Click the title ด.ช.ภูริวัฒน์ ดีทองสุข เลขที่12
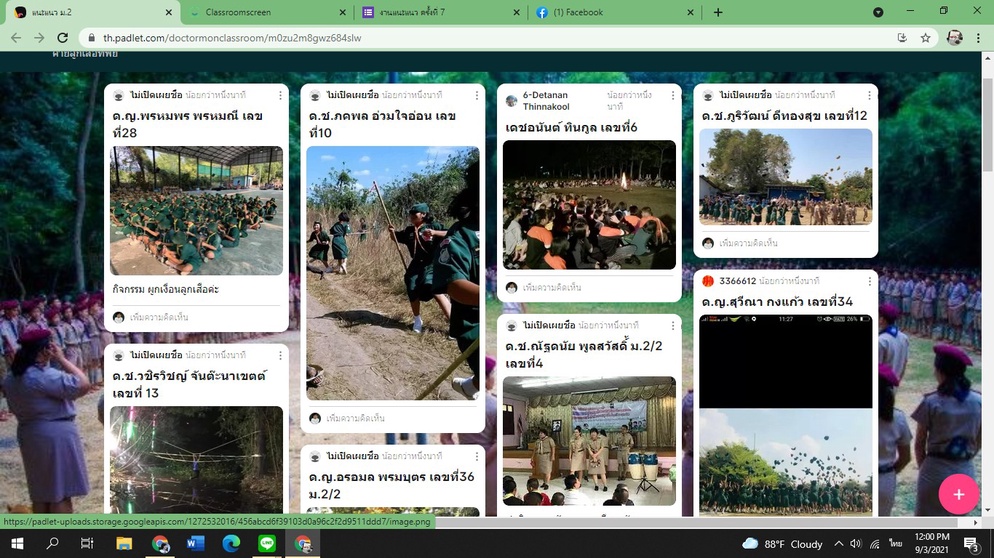The image size is (994, 558). [x=784, y=115]
